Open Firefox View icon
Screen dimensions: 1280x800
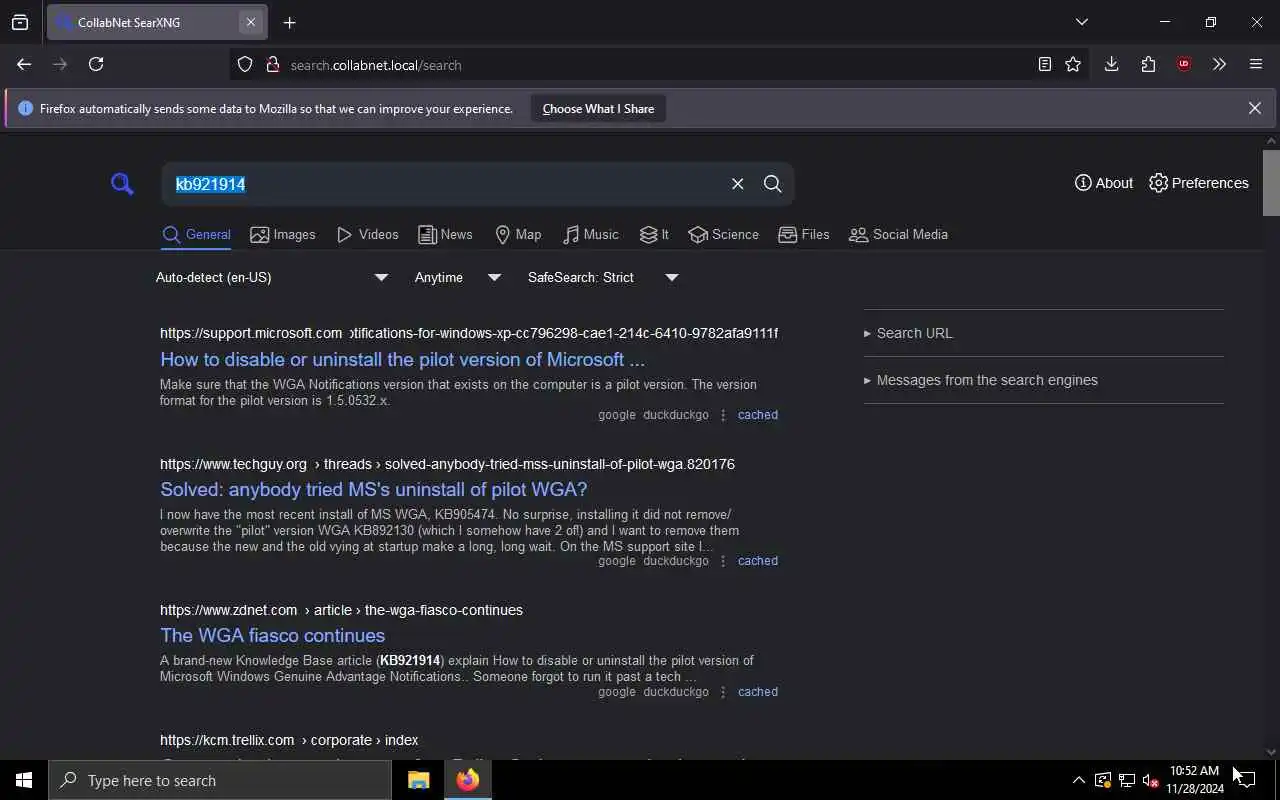point(20,22)
